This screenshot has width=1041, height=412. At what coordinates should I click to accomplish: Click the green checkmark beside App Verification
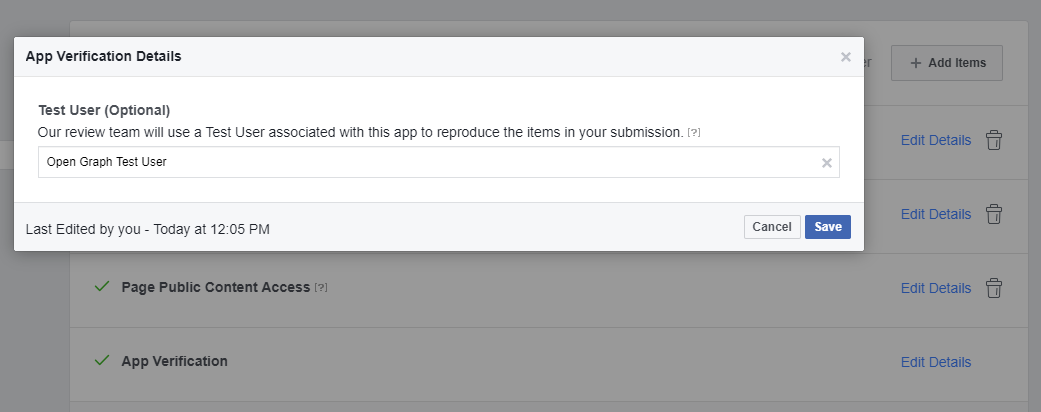(x=101, y=361)
